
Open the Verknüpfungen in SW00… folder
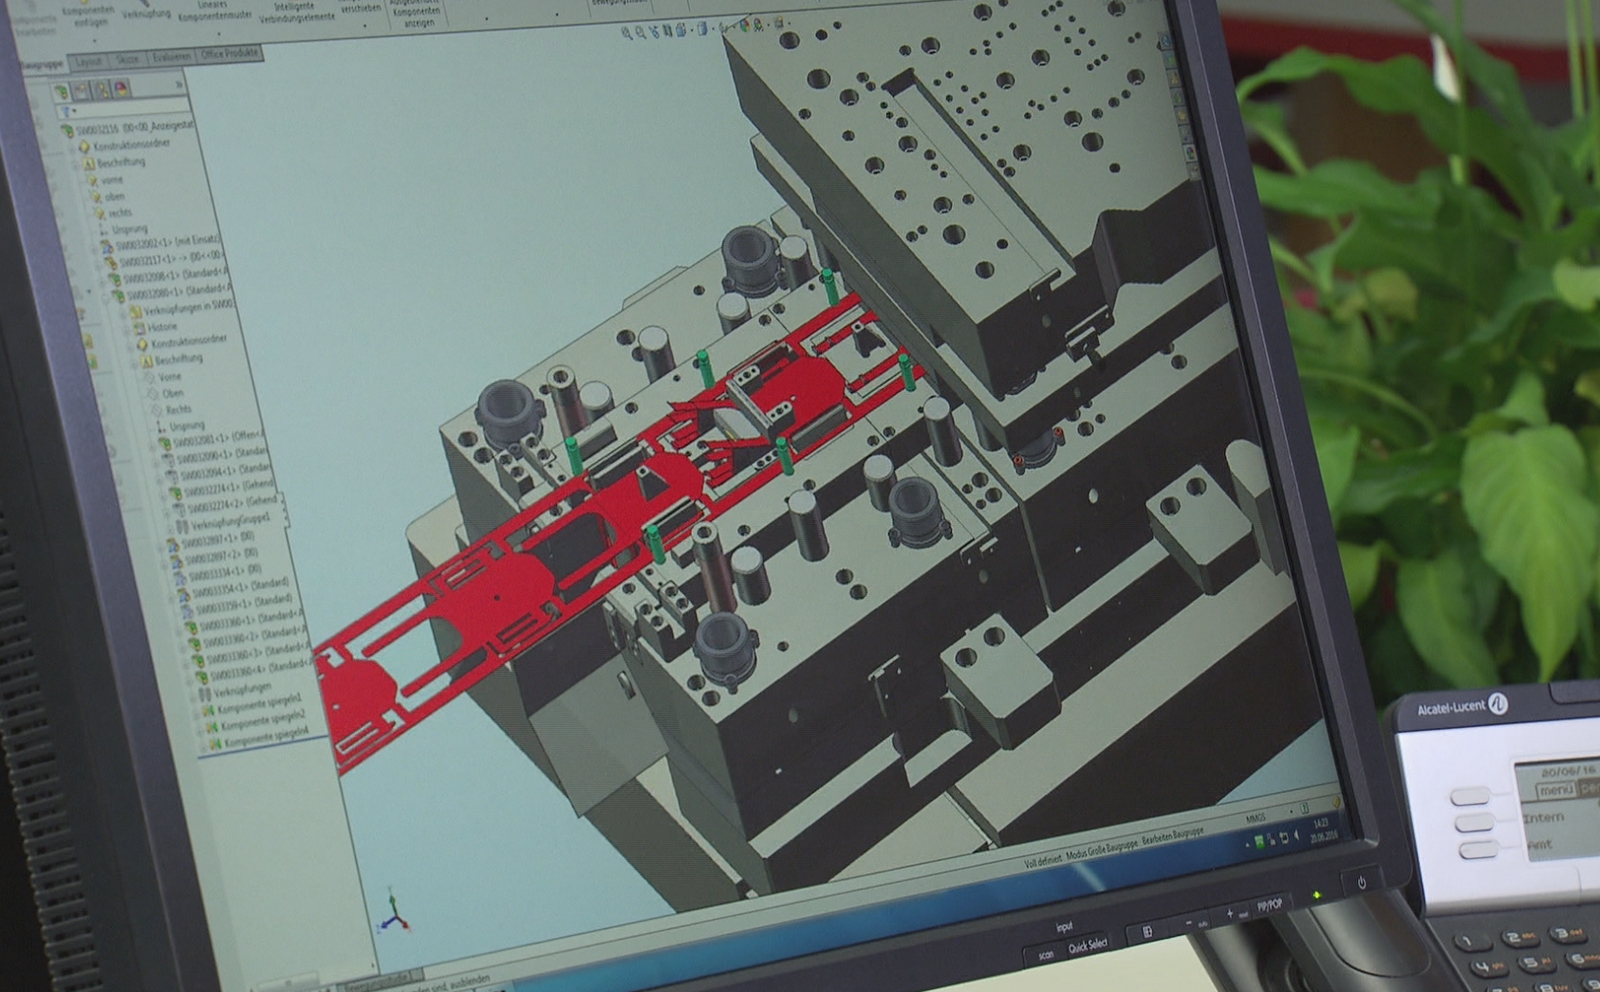pos(183,308)
